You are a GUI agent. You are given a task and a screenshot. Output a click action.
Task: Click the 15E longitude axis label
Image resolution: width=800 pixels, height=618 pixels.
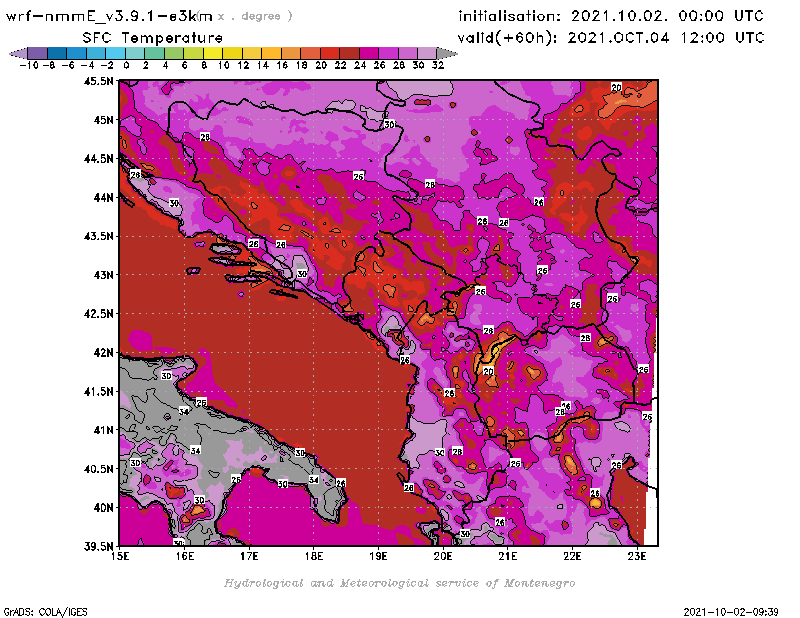pyautogui.click(x=120, y=554)
